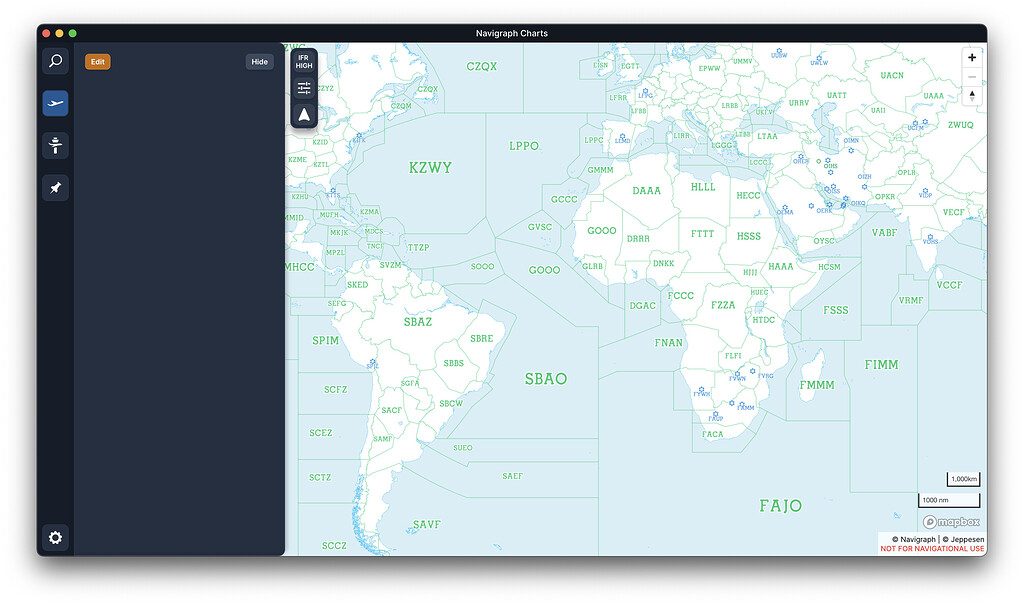Open settings via the gear icon
This screenshot has height=605, width=1024.
coord(55,538)
